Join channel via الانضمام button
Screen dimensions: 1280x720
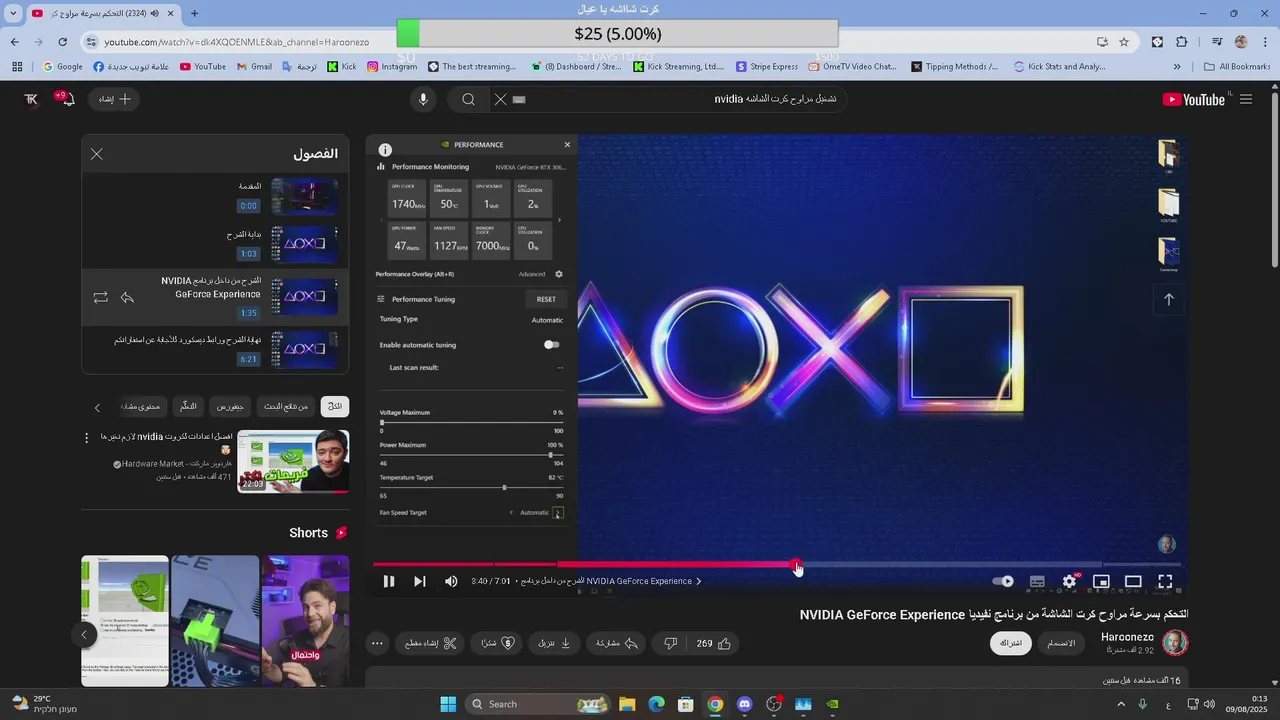(x=1061, y=643)
